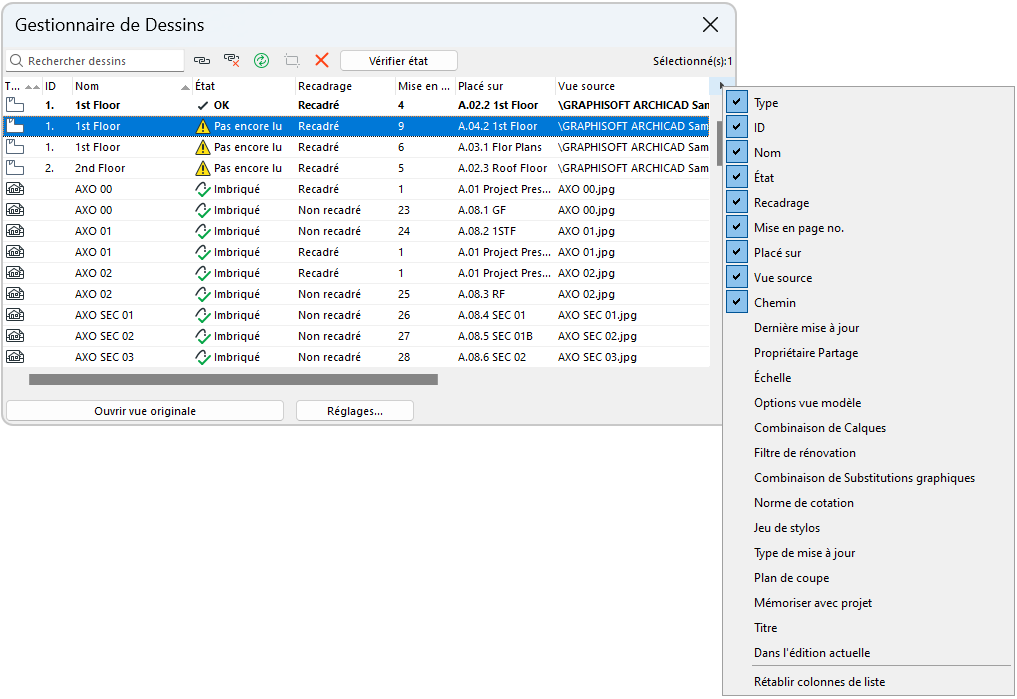Click the red delete X icon

tap(322, 61)
